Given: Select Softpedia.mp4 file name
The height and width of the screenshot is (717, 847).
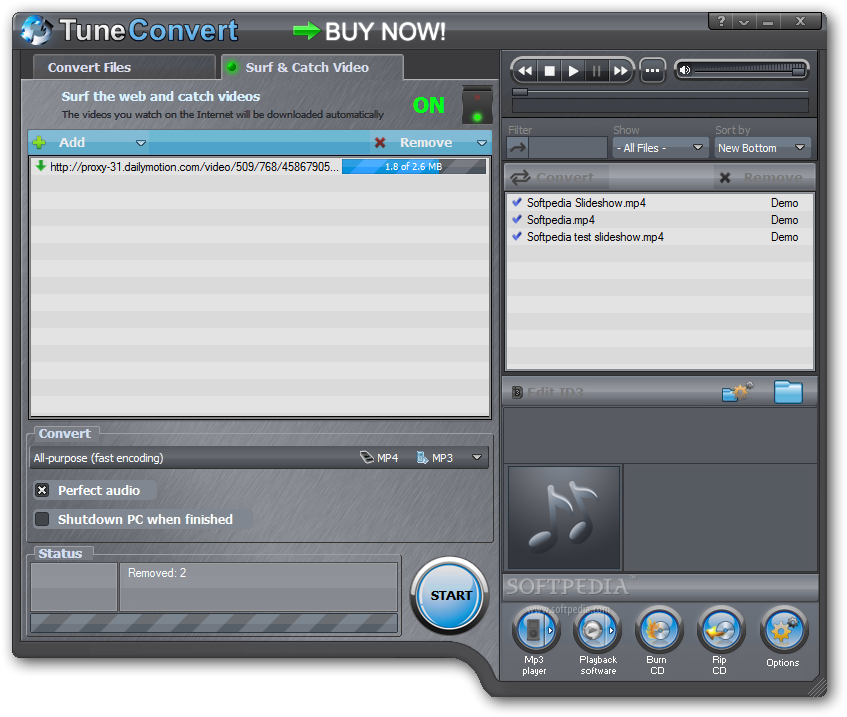Looking at the screenshot, I should (561, 220).
